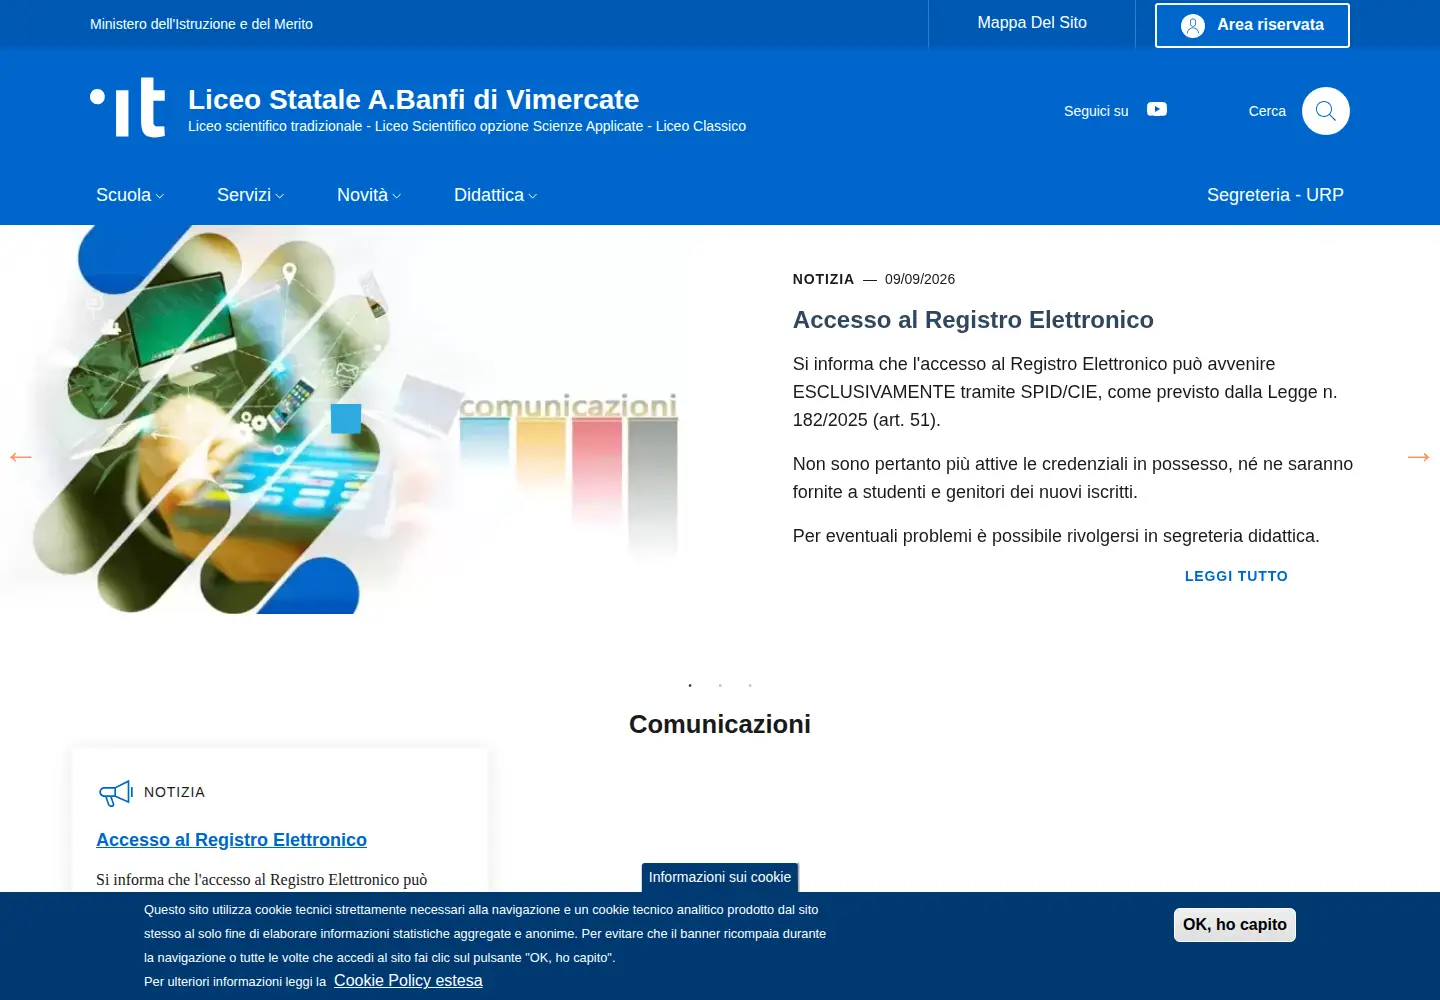Select the first carousel pagination dot
Screen dimensions: 1440x1000
coord(690,685)
